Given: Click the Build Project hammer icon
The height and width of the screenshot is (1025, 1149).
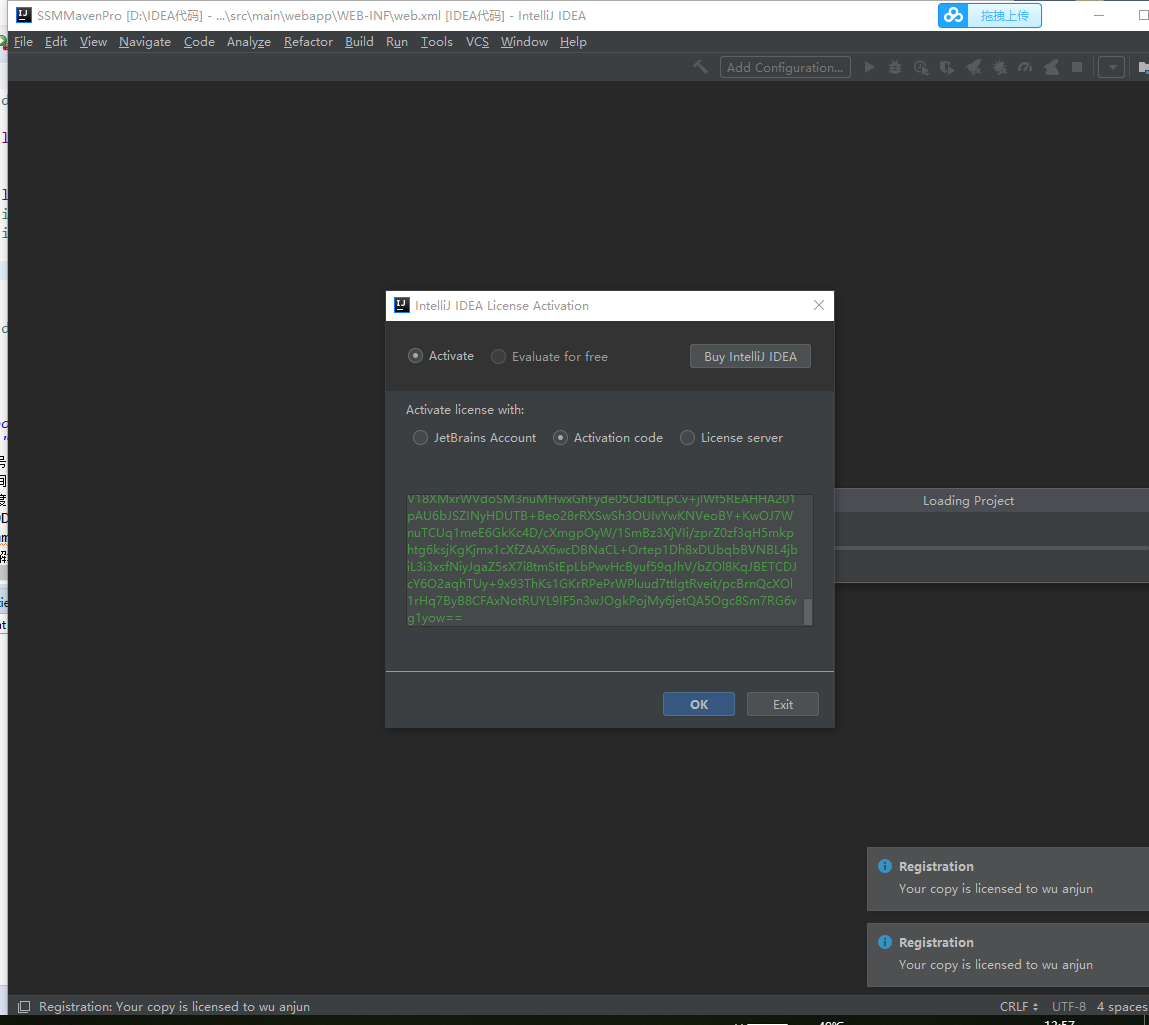Looking at the screenshot, I should point(701,67).
